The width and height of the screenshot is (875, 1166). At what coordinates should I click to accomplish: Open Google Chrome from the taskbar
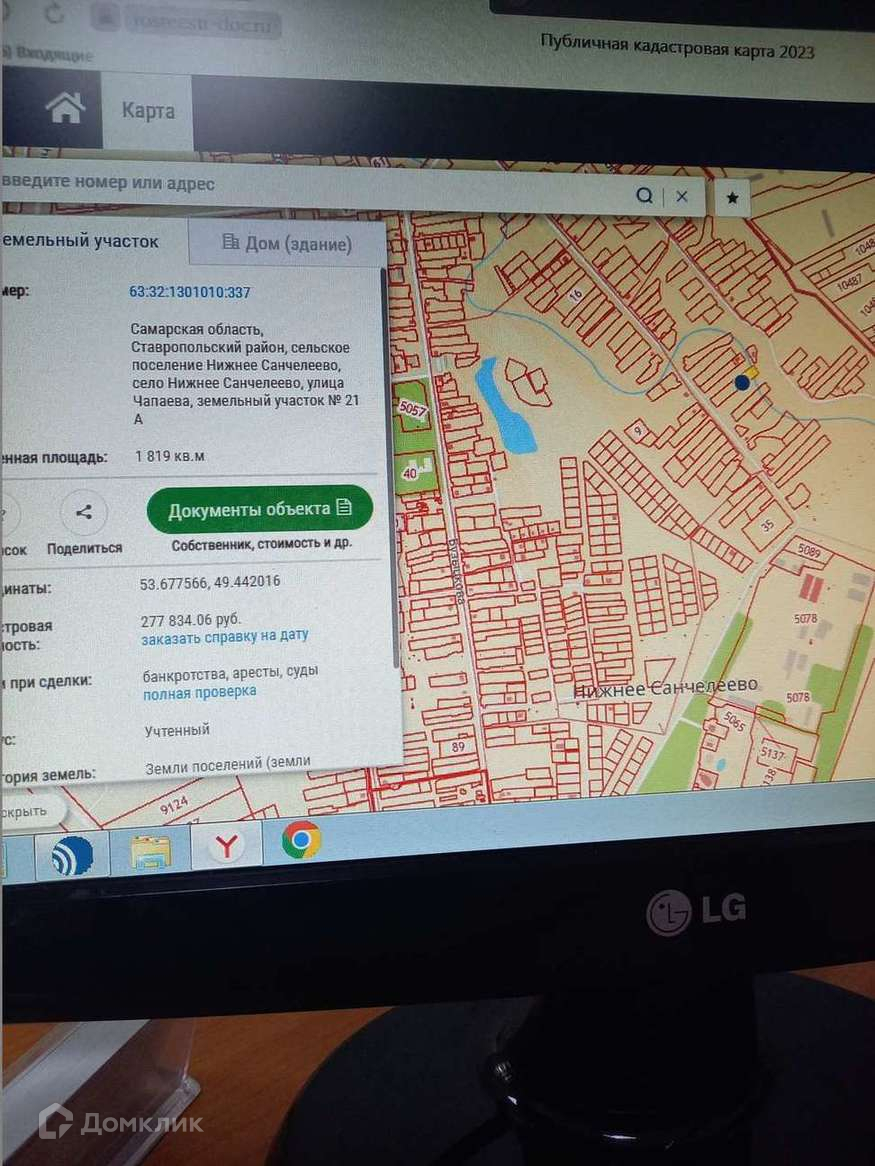click(301, 840)
